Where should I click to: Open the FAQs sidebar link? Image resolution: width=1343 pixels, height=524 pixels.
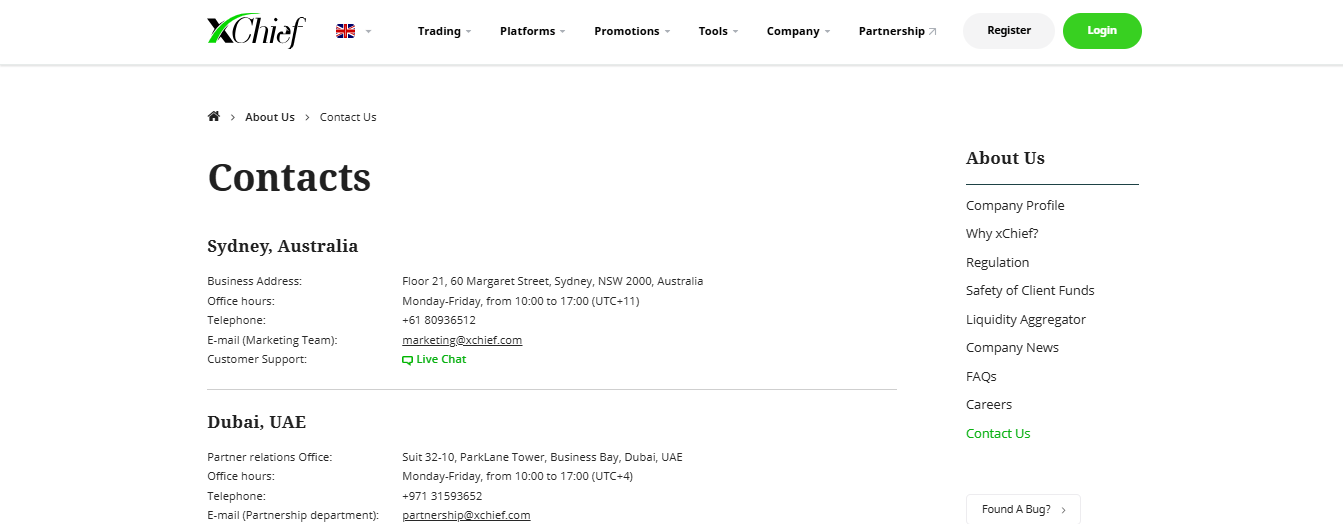981,376
